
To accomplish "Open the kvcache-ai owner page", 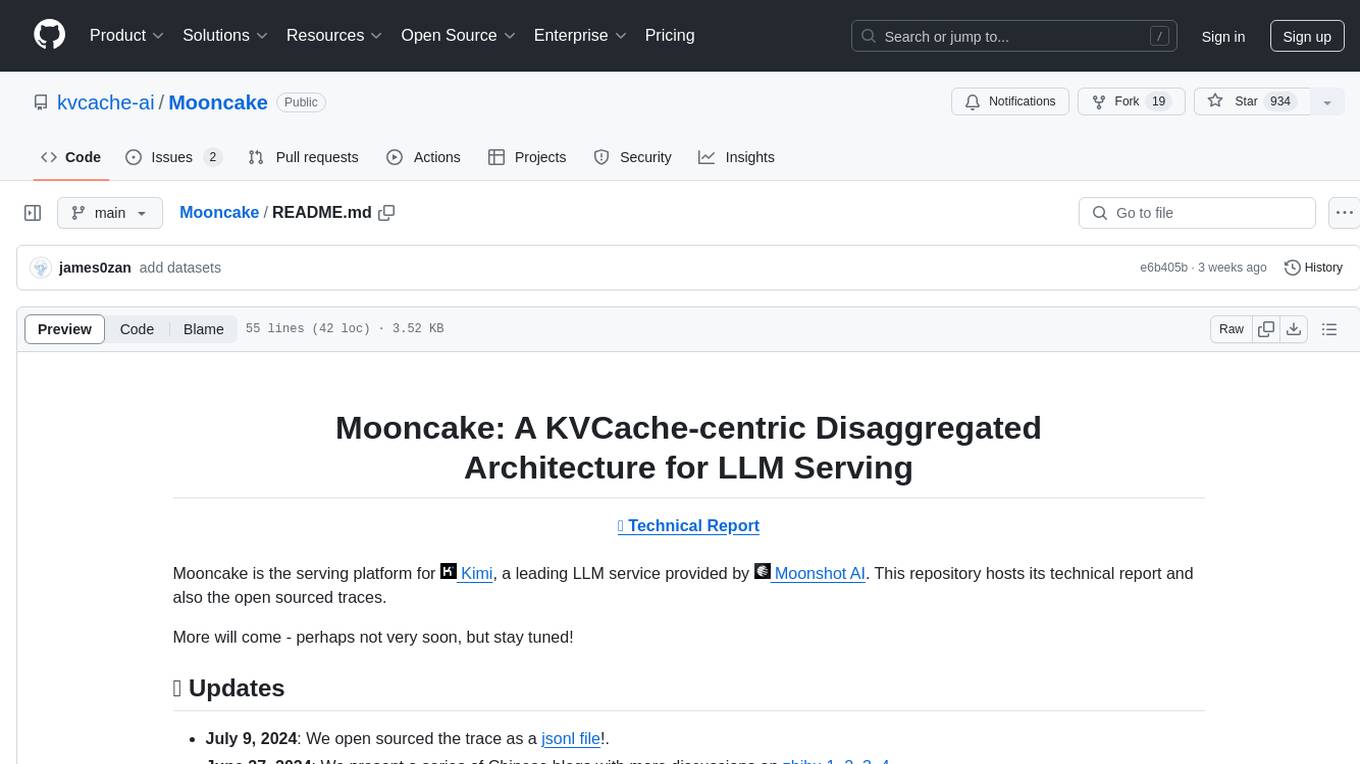I will tap(106, 102).
